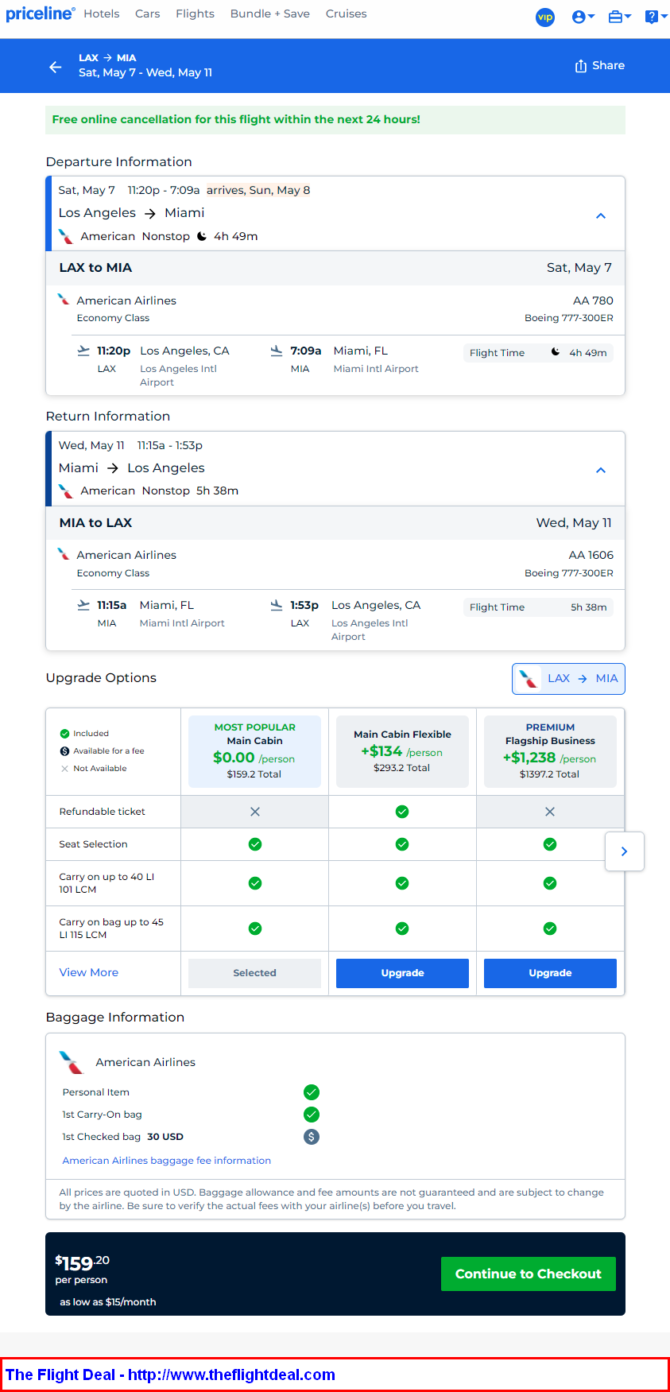
Task: Click the Share icon button
Action: click(x=599, y=66)
